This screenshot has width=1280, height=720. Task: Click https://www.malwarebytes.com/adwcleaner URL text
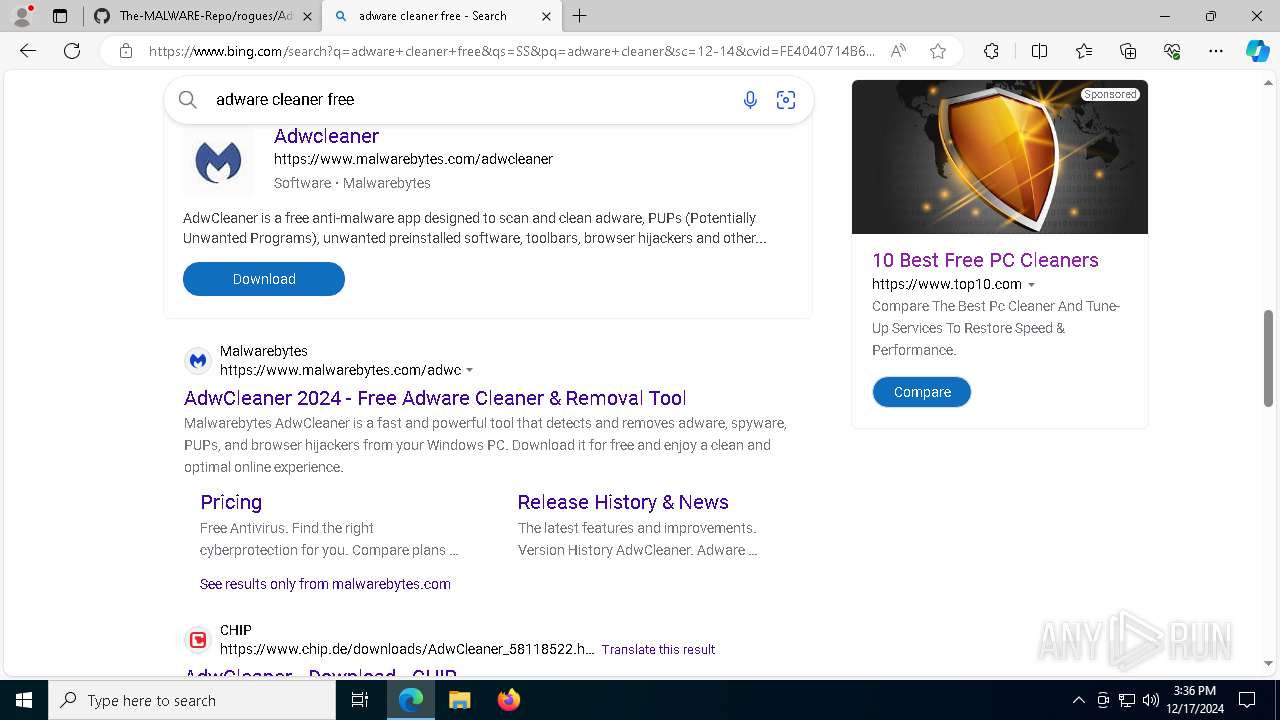click(413, 159)
